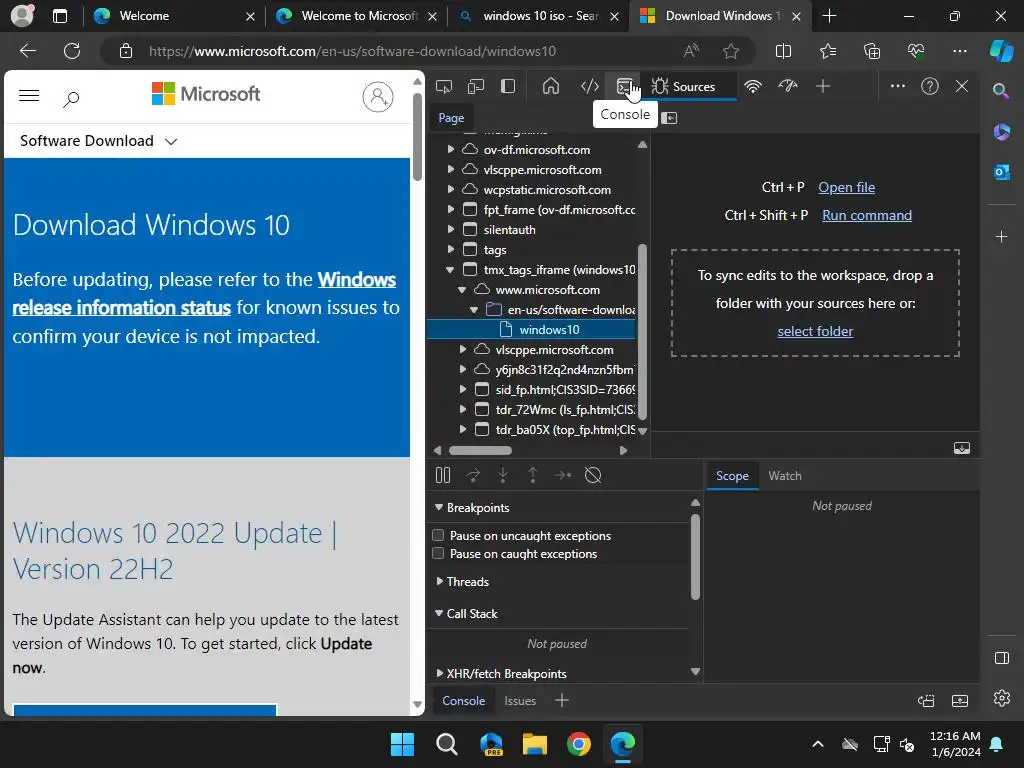Open the Performance panel gauge icon
The height and width of the screenshot is (768, 1024).
(x=788, y=86)
